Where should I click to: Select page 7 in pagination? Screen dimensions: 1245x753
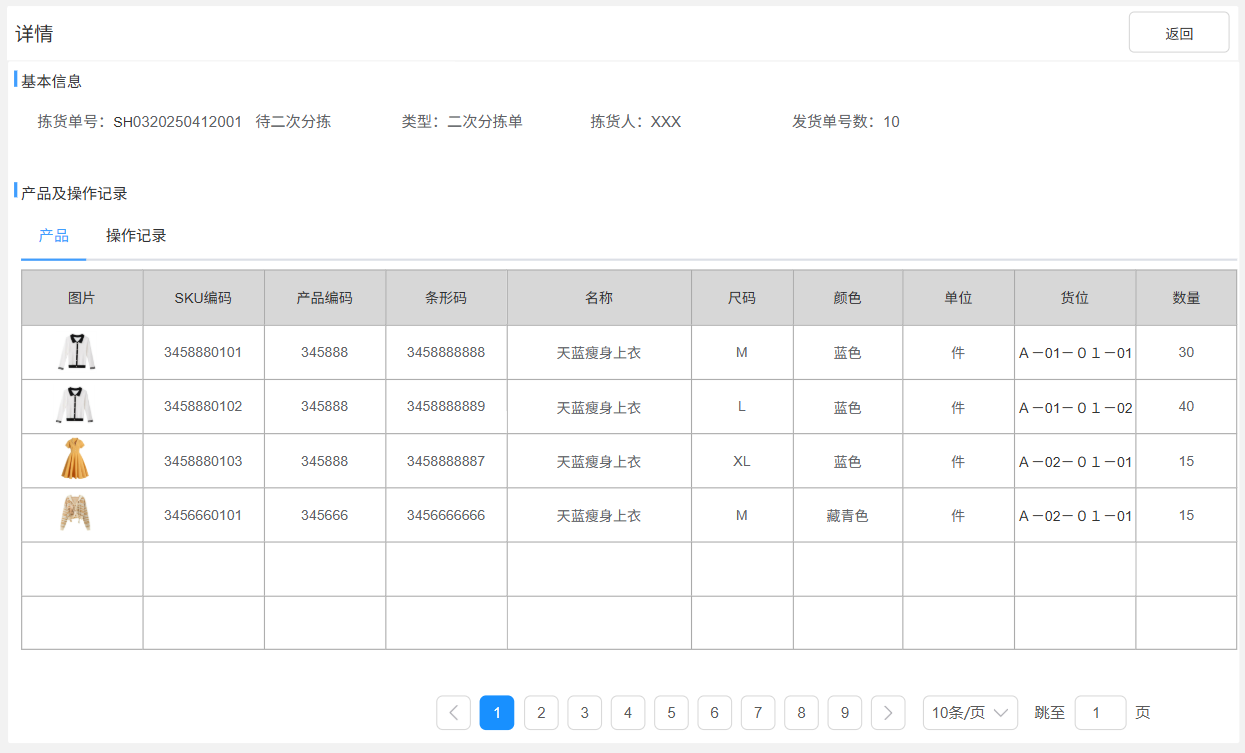click(x=758, y=713)
